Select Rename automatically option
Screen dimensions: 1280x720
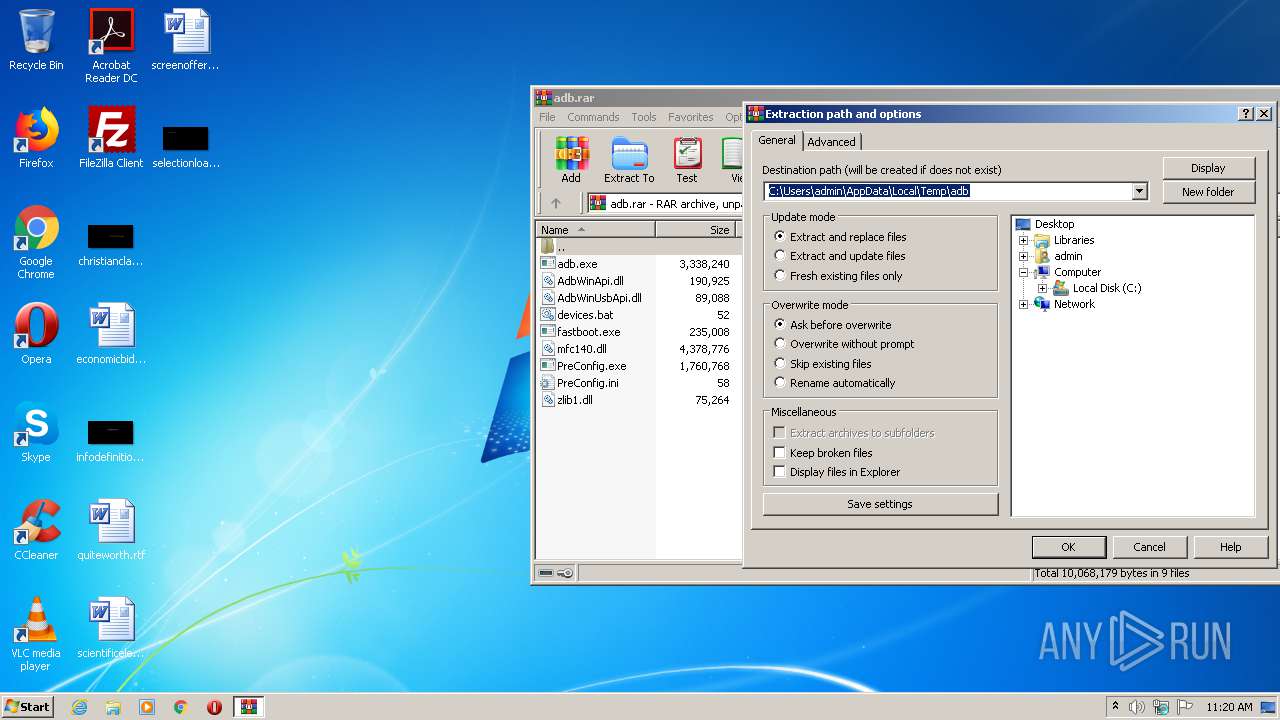835,383
